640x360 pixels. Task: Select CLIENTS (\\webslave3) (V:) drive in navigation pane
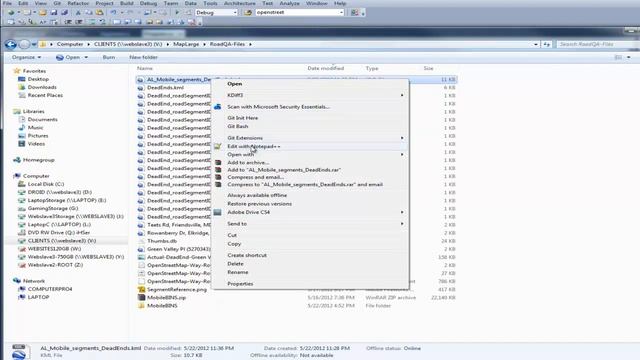pyautogui.click(x=62, y=241)
